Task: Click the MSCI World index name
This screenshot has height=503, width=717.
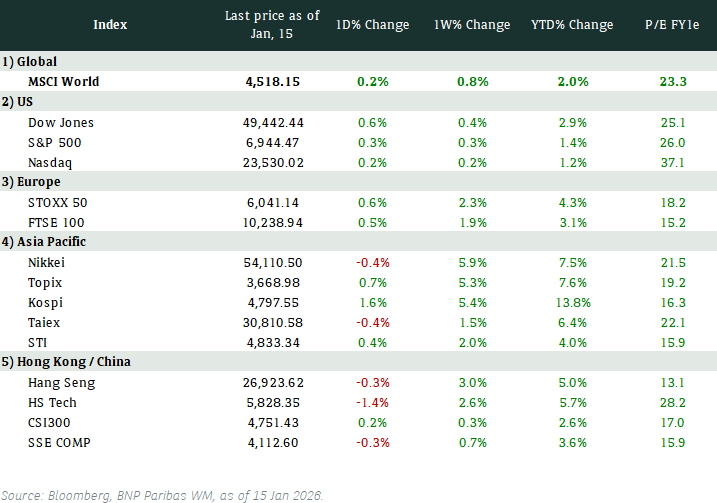Action: (x=64, y=81)
